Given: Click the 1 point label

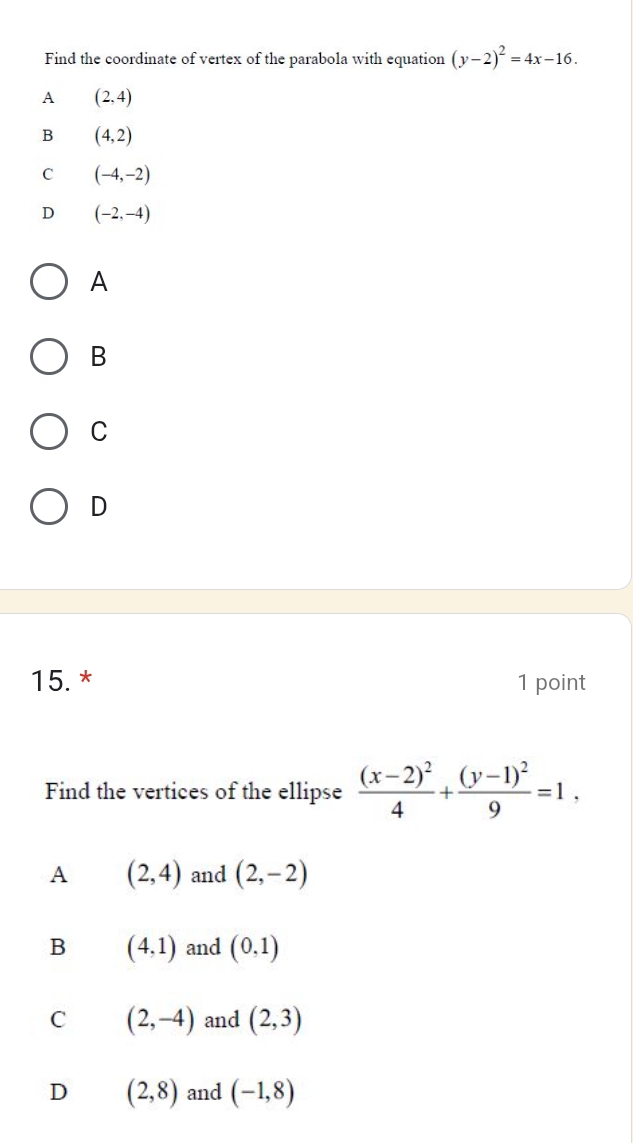Looking at the screenshot, I should pyautogui.click(x=550, y=682).
